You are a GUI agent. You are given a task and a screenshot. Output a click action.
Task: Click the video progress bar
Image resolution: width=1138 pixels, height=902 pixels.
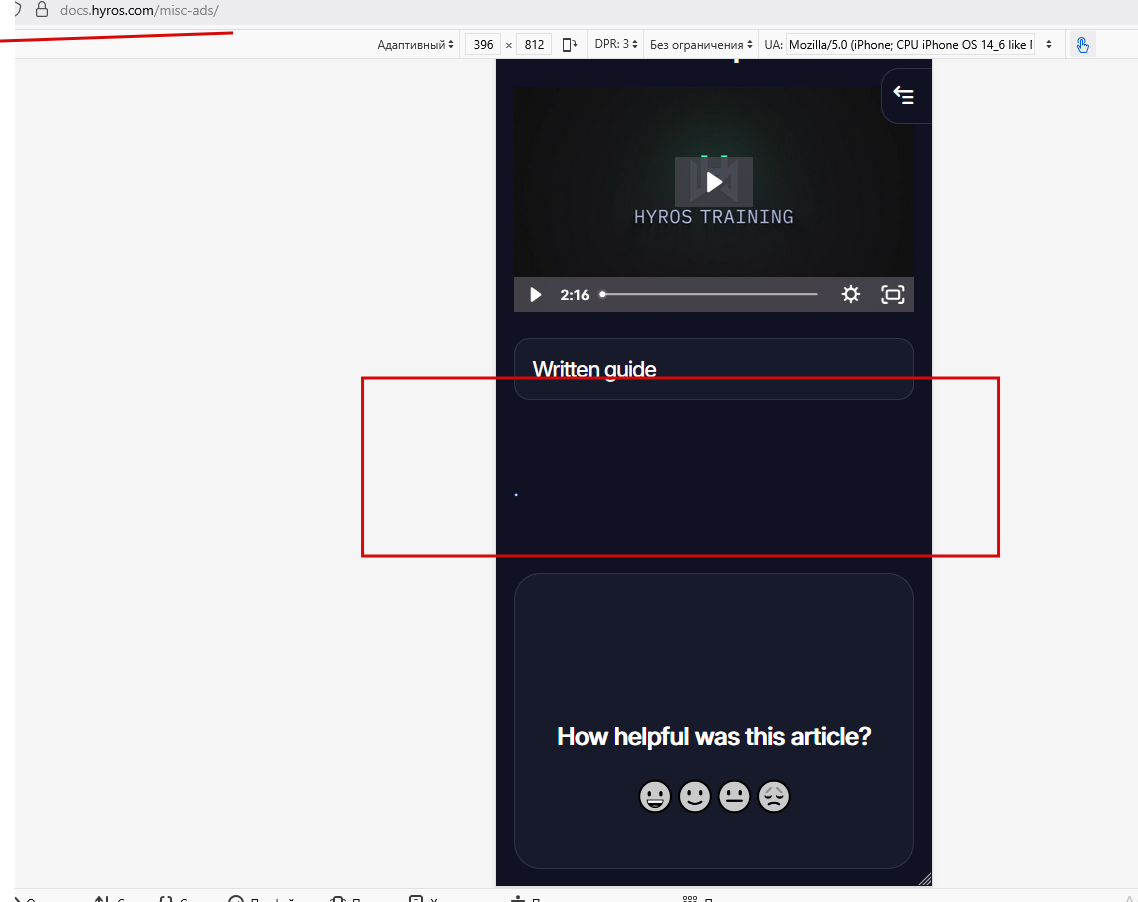point(710,294)
